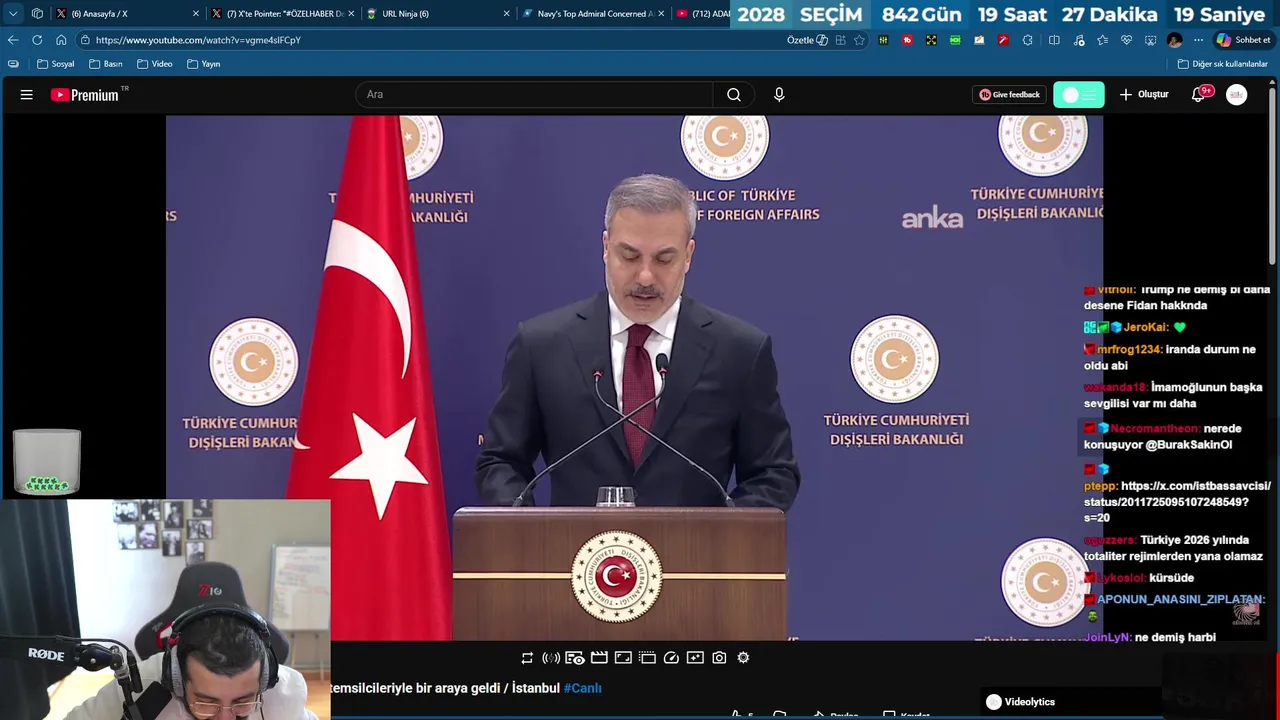Open browser essentials heart icon
This screenshot has height=720, width=1280.
1126,40
